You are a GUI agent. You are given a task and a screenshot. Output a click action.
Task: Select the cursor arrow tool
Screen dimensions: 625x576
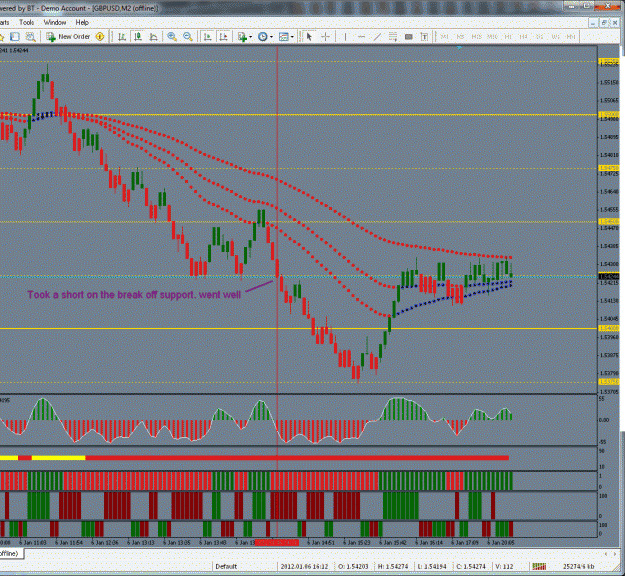tap(309, 37)
